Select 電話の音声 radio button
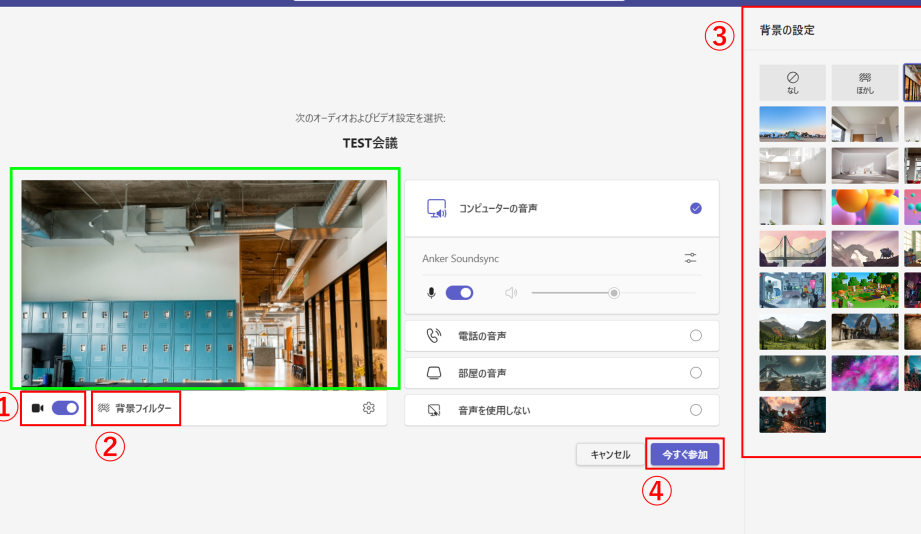The image size is (921, 534). click(695, 335)
